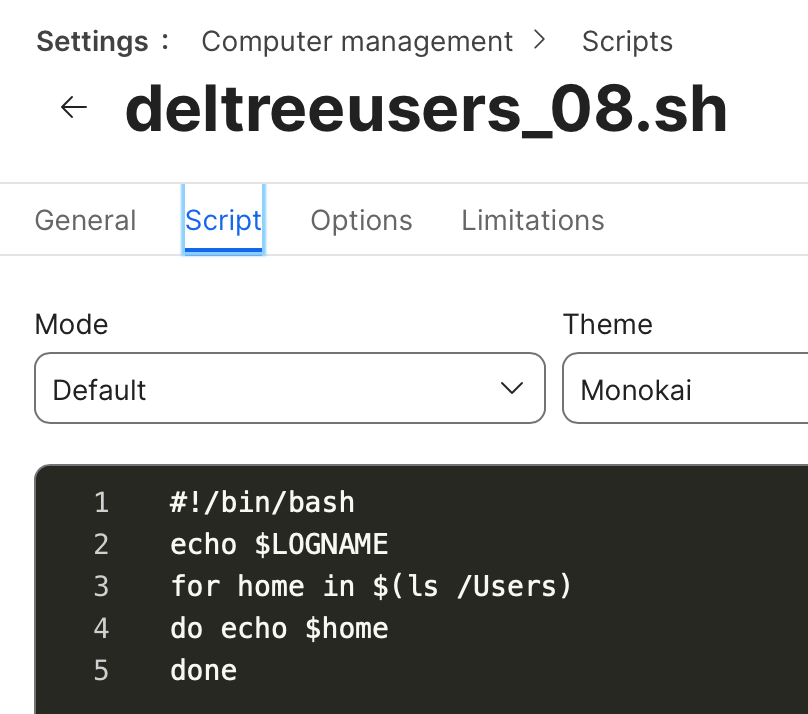Select the Script tab
This screenshot has width=808, height=714.
223,220
